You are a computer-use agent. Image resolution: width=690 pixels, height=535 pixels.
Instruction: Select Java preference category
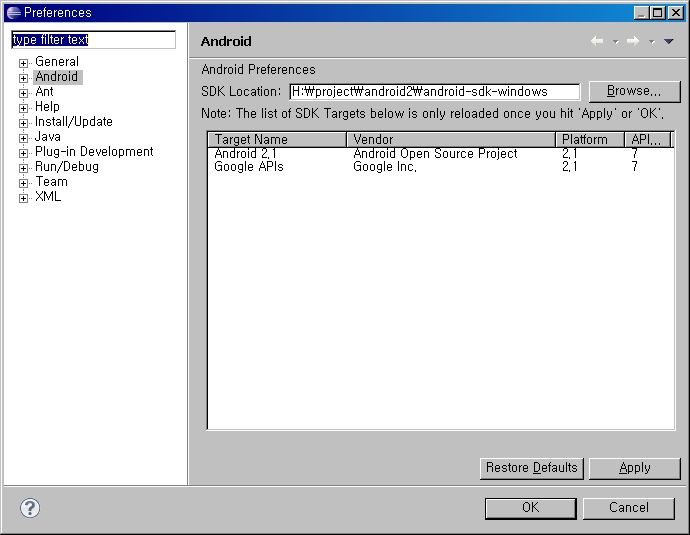click(48, 136)
